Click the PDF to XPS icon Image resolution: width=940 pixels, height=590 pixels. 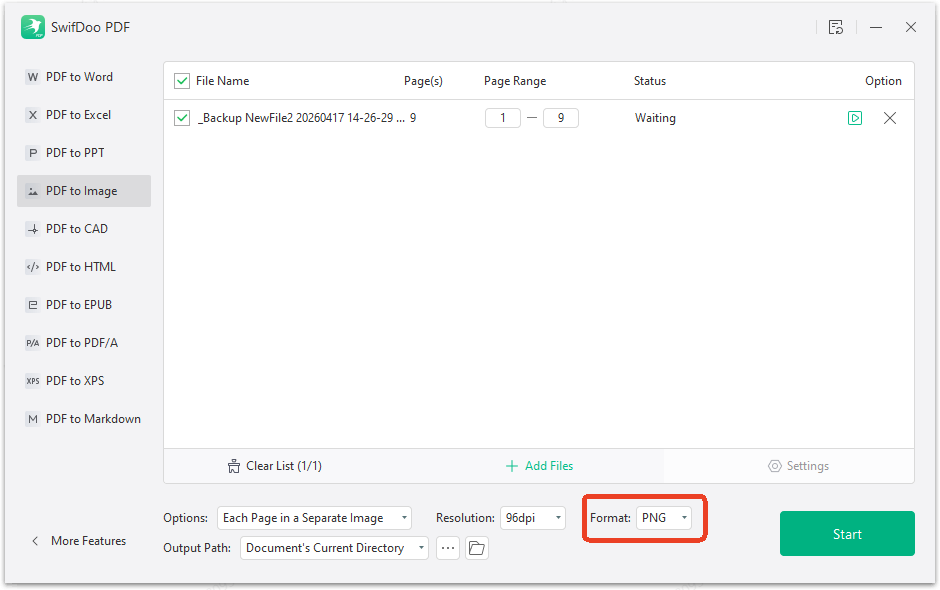[33, 381]
